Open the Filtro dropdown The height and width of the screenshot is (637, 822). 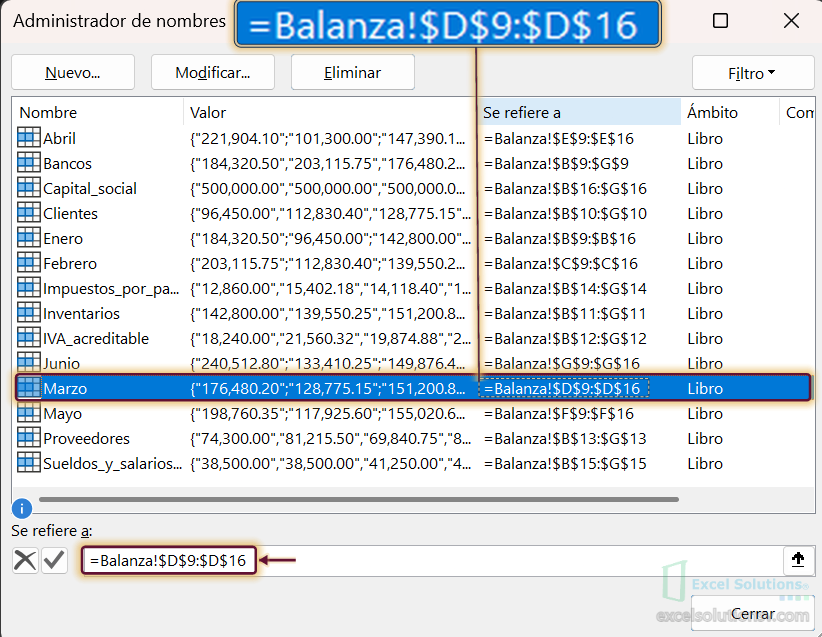point(753,73)
